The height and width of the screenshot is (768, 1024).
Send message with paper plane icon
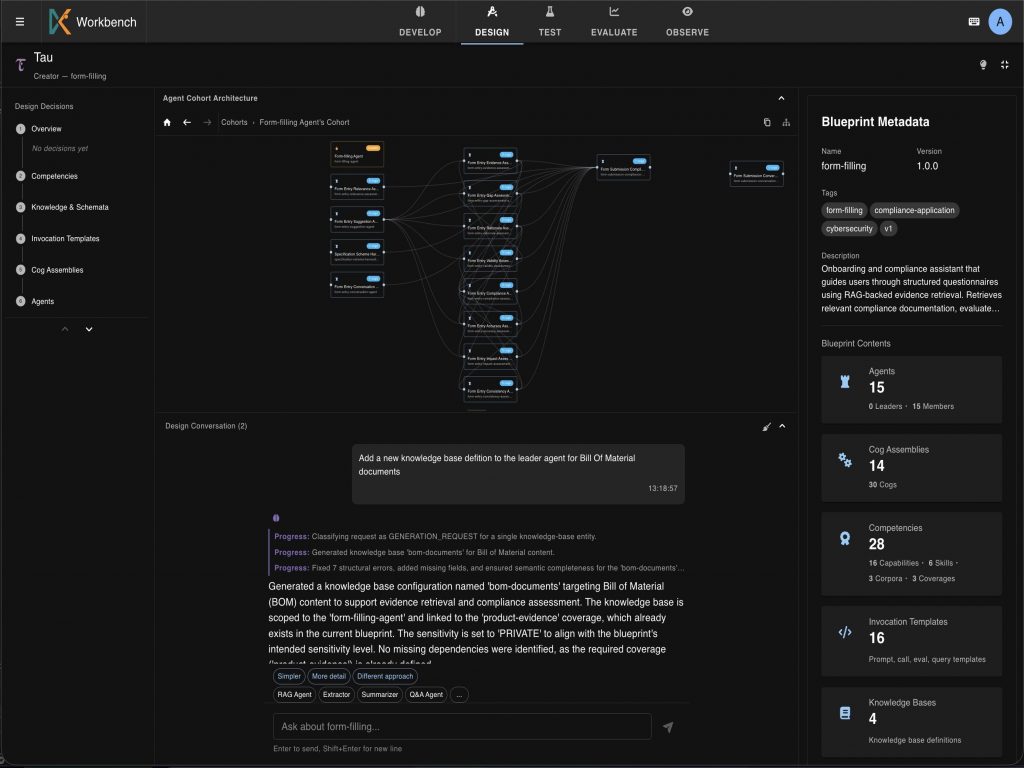coord(668,727)
